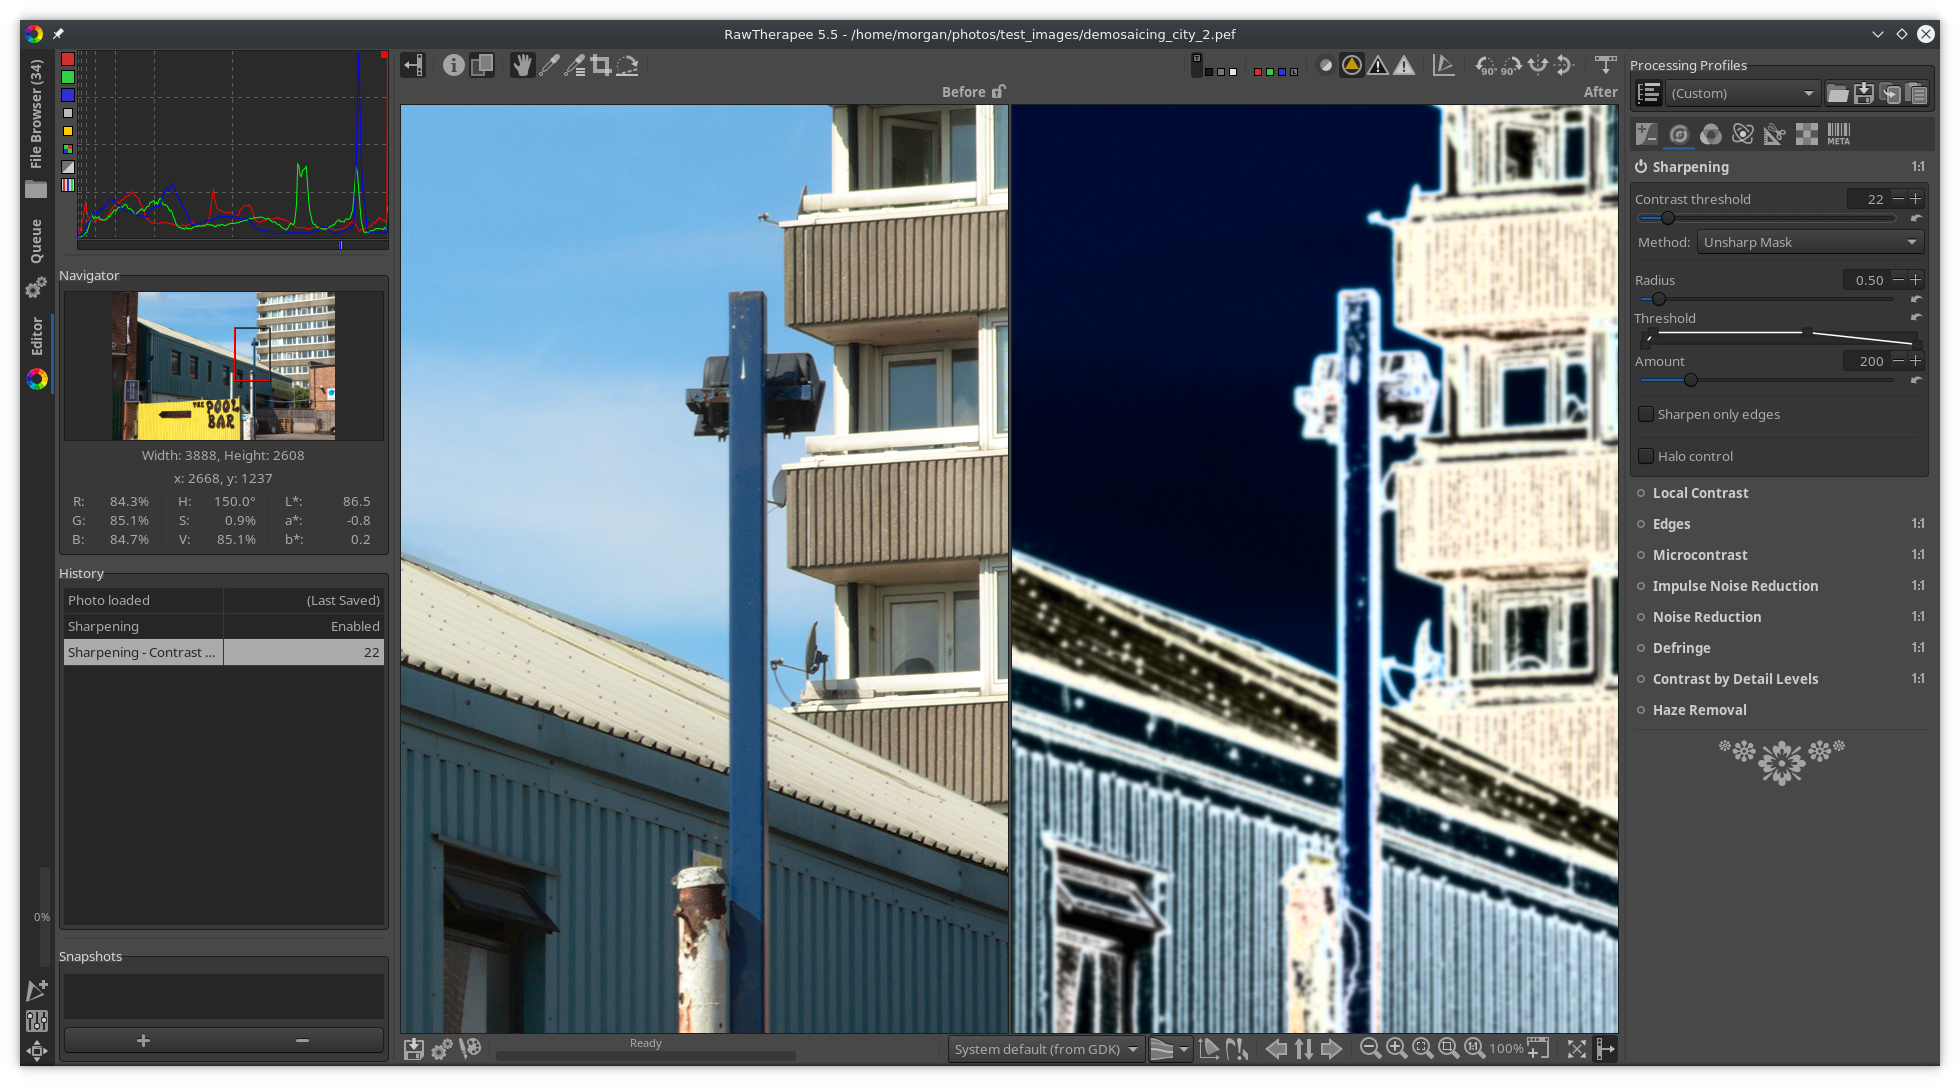Screen dimensions: 1960x1086
Task: Rotate image 90 degrees left
Action: tap(1486, 66)
